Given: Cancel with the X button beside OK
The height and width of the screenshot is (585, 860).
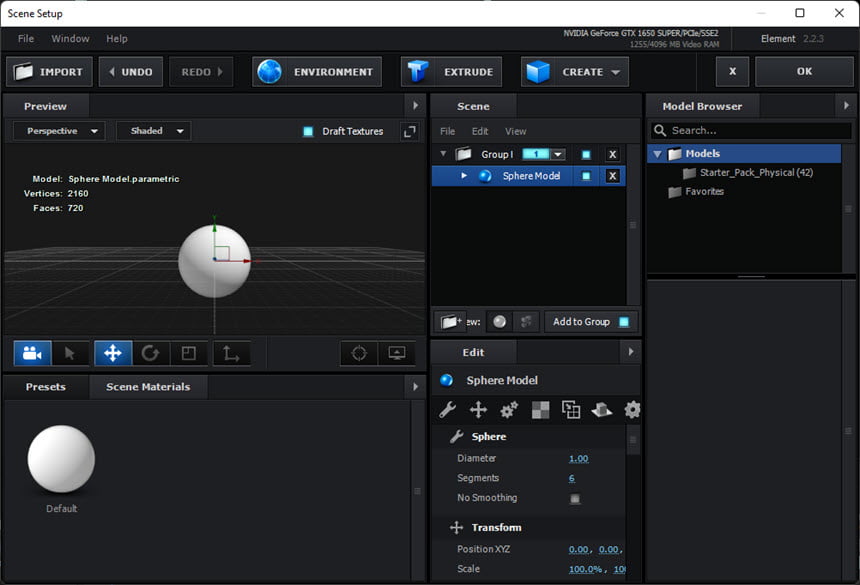Looking at the screenshot, I should click(x=732, y=71).
